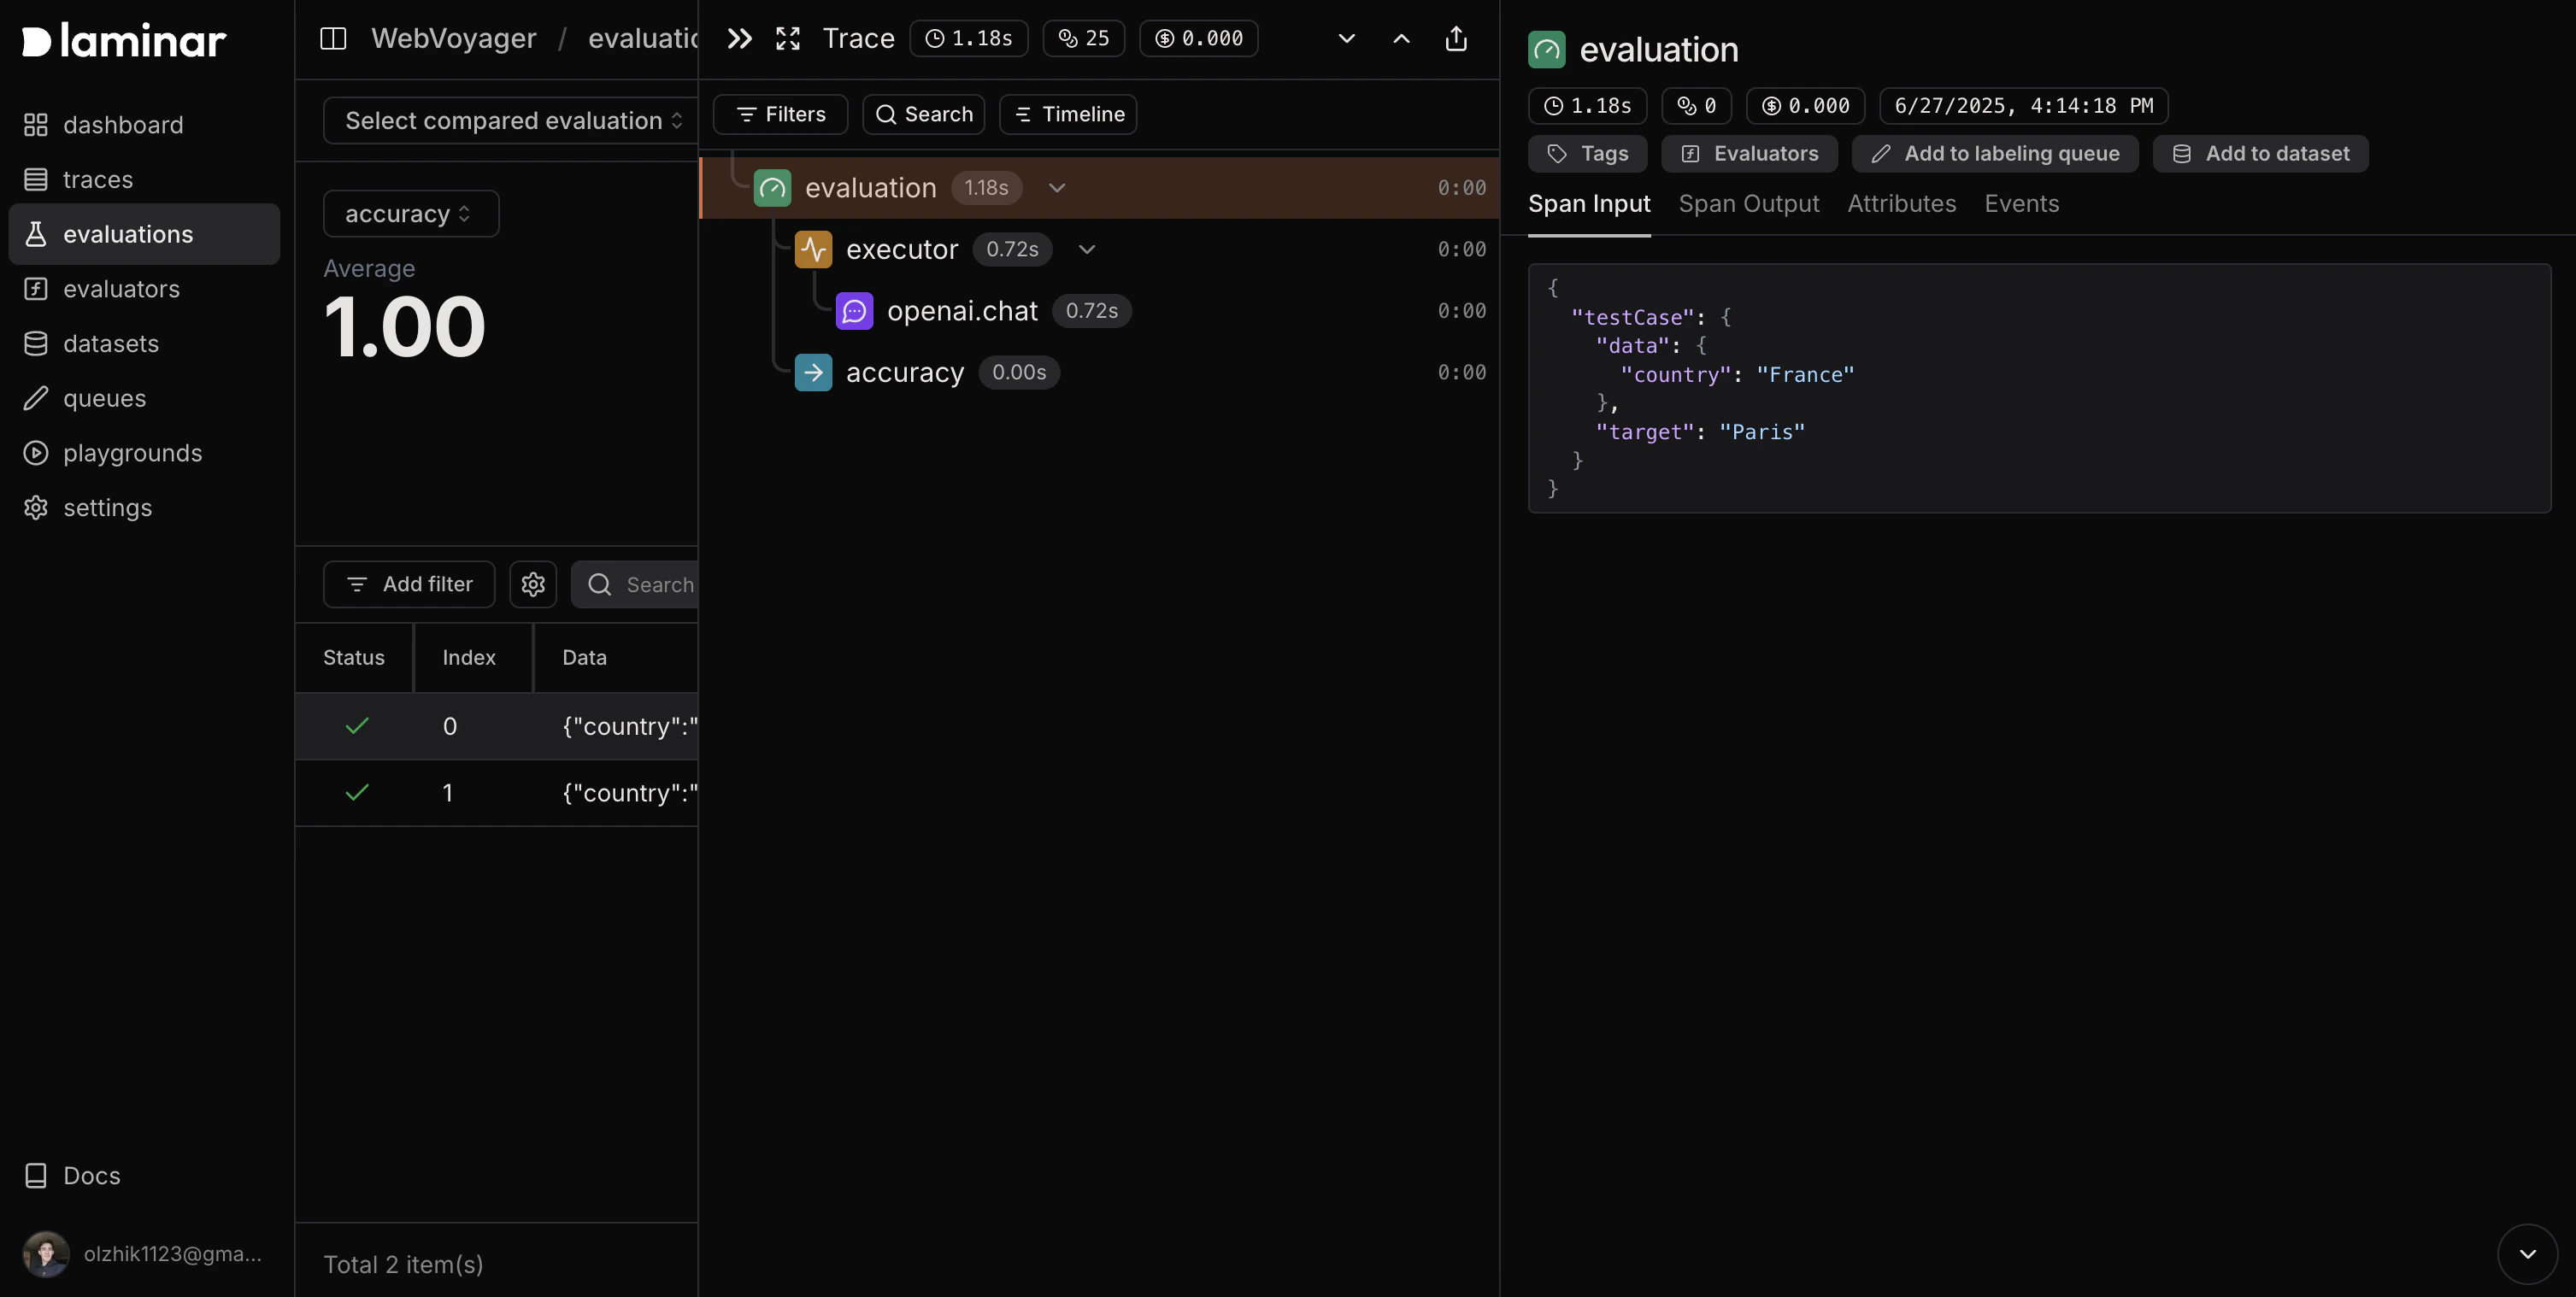This screenshot has width=2576, height=1297.
Task: Select the openai.chat span
Action: click(961, 311)
